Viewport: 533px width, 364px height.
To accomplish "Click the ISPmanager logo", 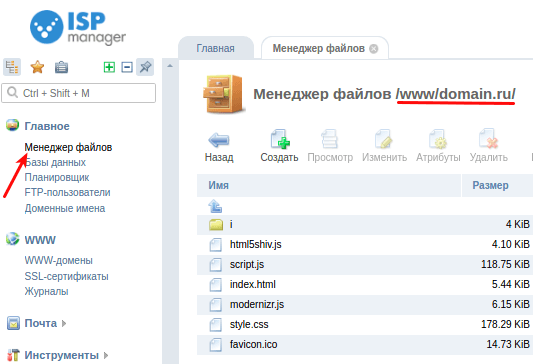I will (x=78, y=28).
